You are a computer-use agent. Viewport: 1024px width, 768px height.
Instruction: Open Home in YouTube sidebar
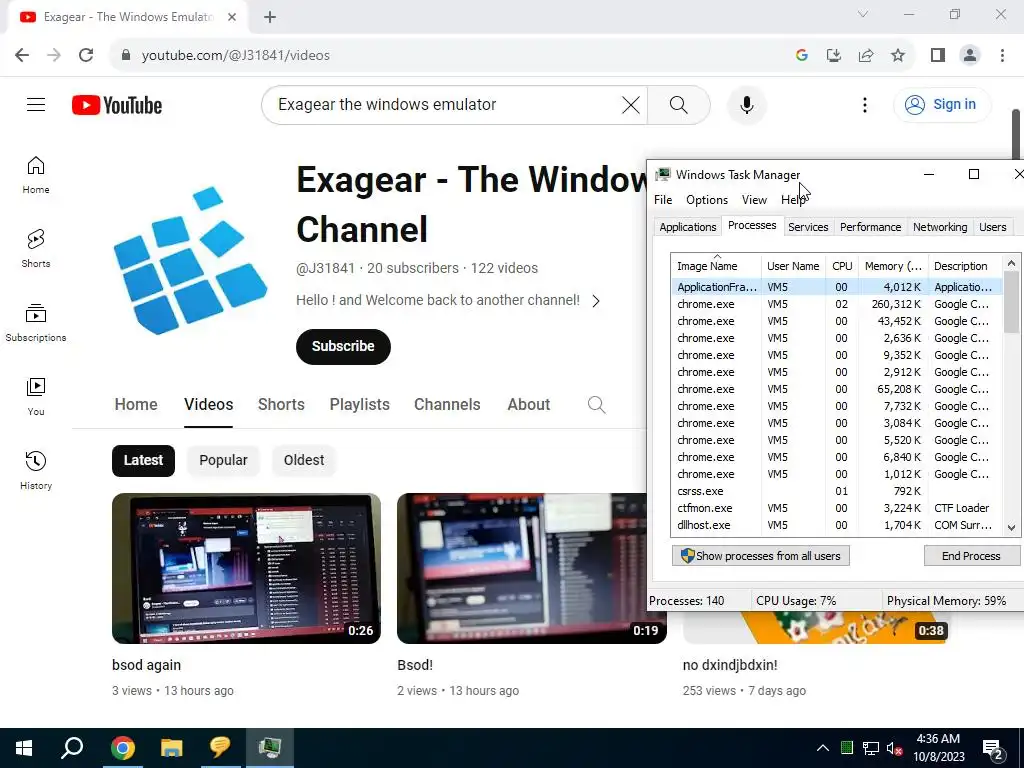(x=36, y=175)
